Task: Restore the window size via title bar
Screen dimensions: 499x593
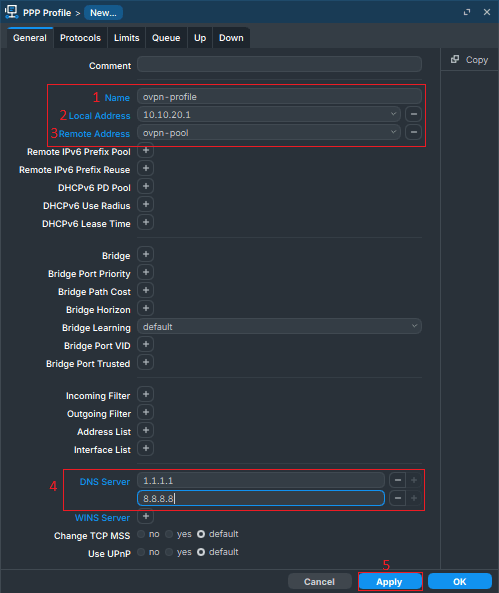Action: [x=467, y=12]
